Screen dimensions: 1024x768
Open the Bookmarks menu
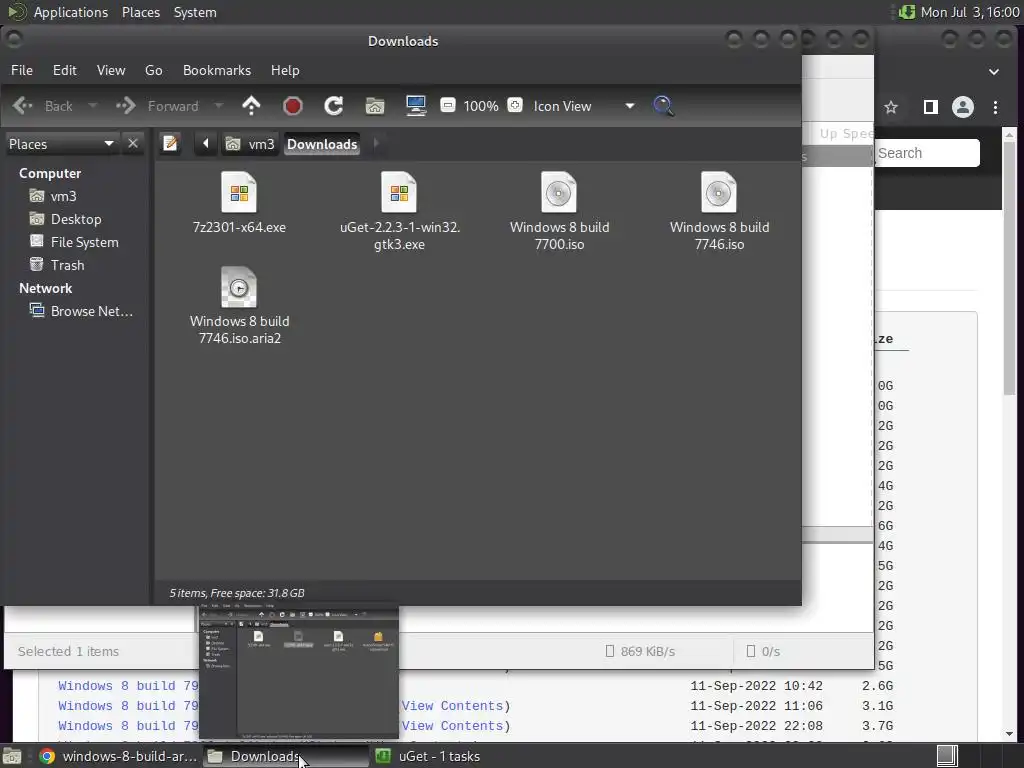[217, 70]
